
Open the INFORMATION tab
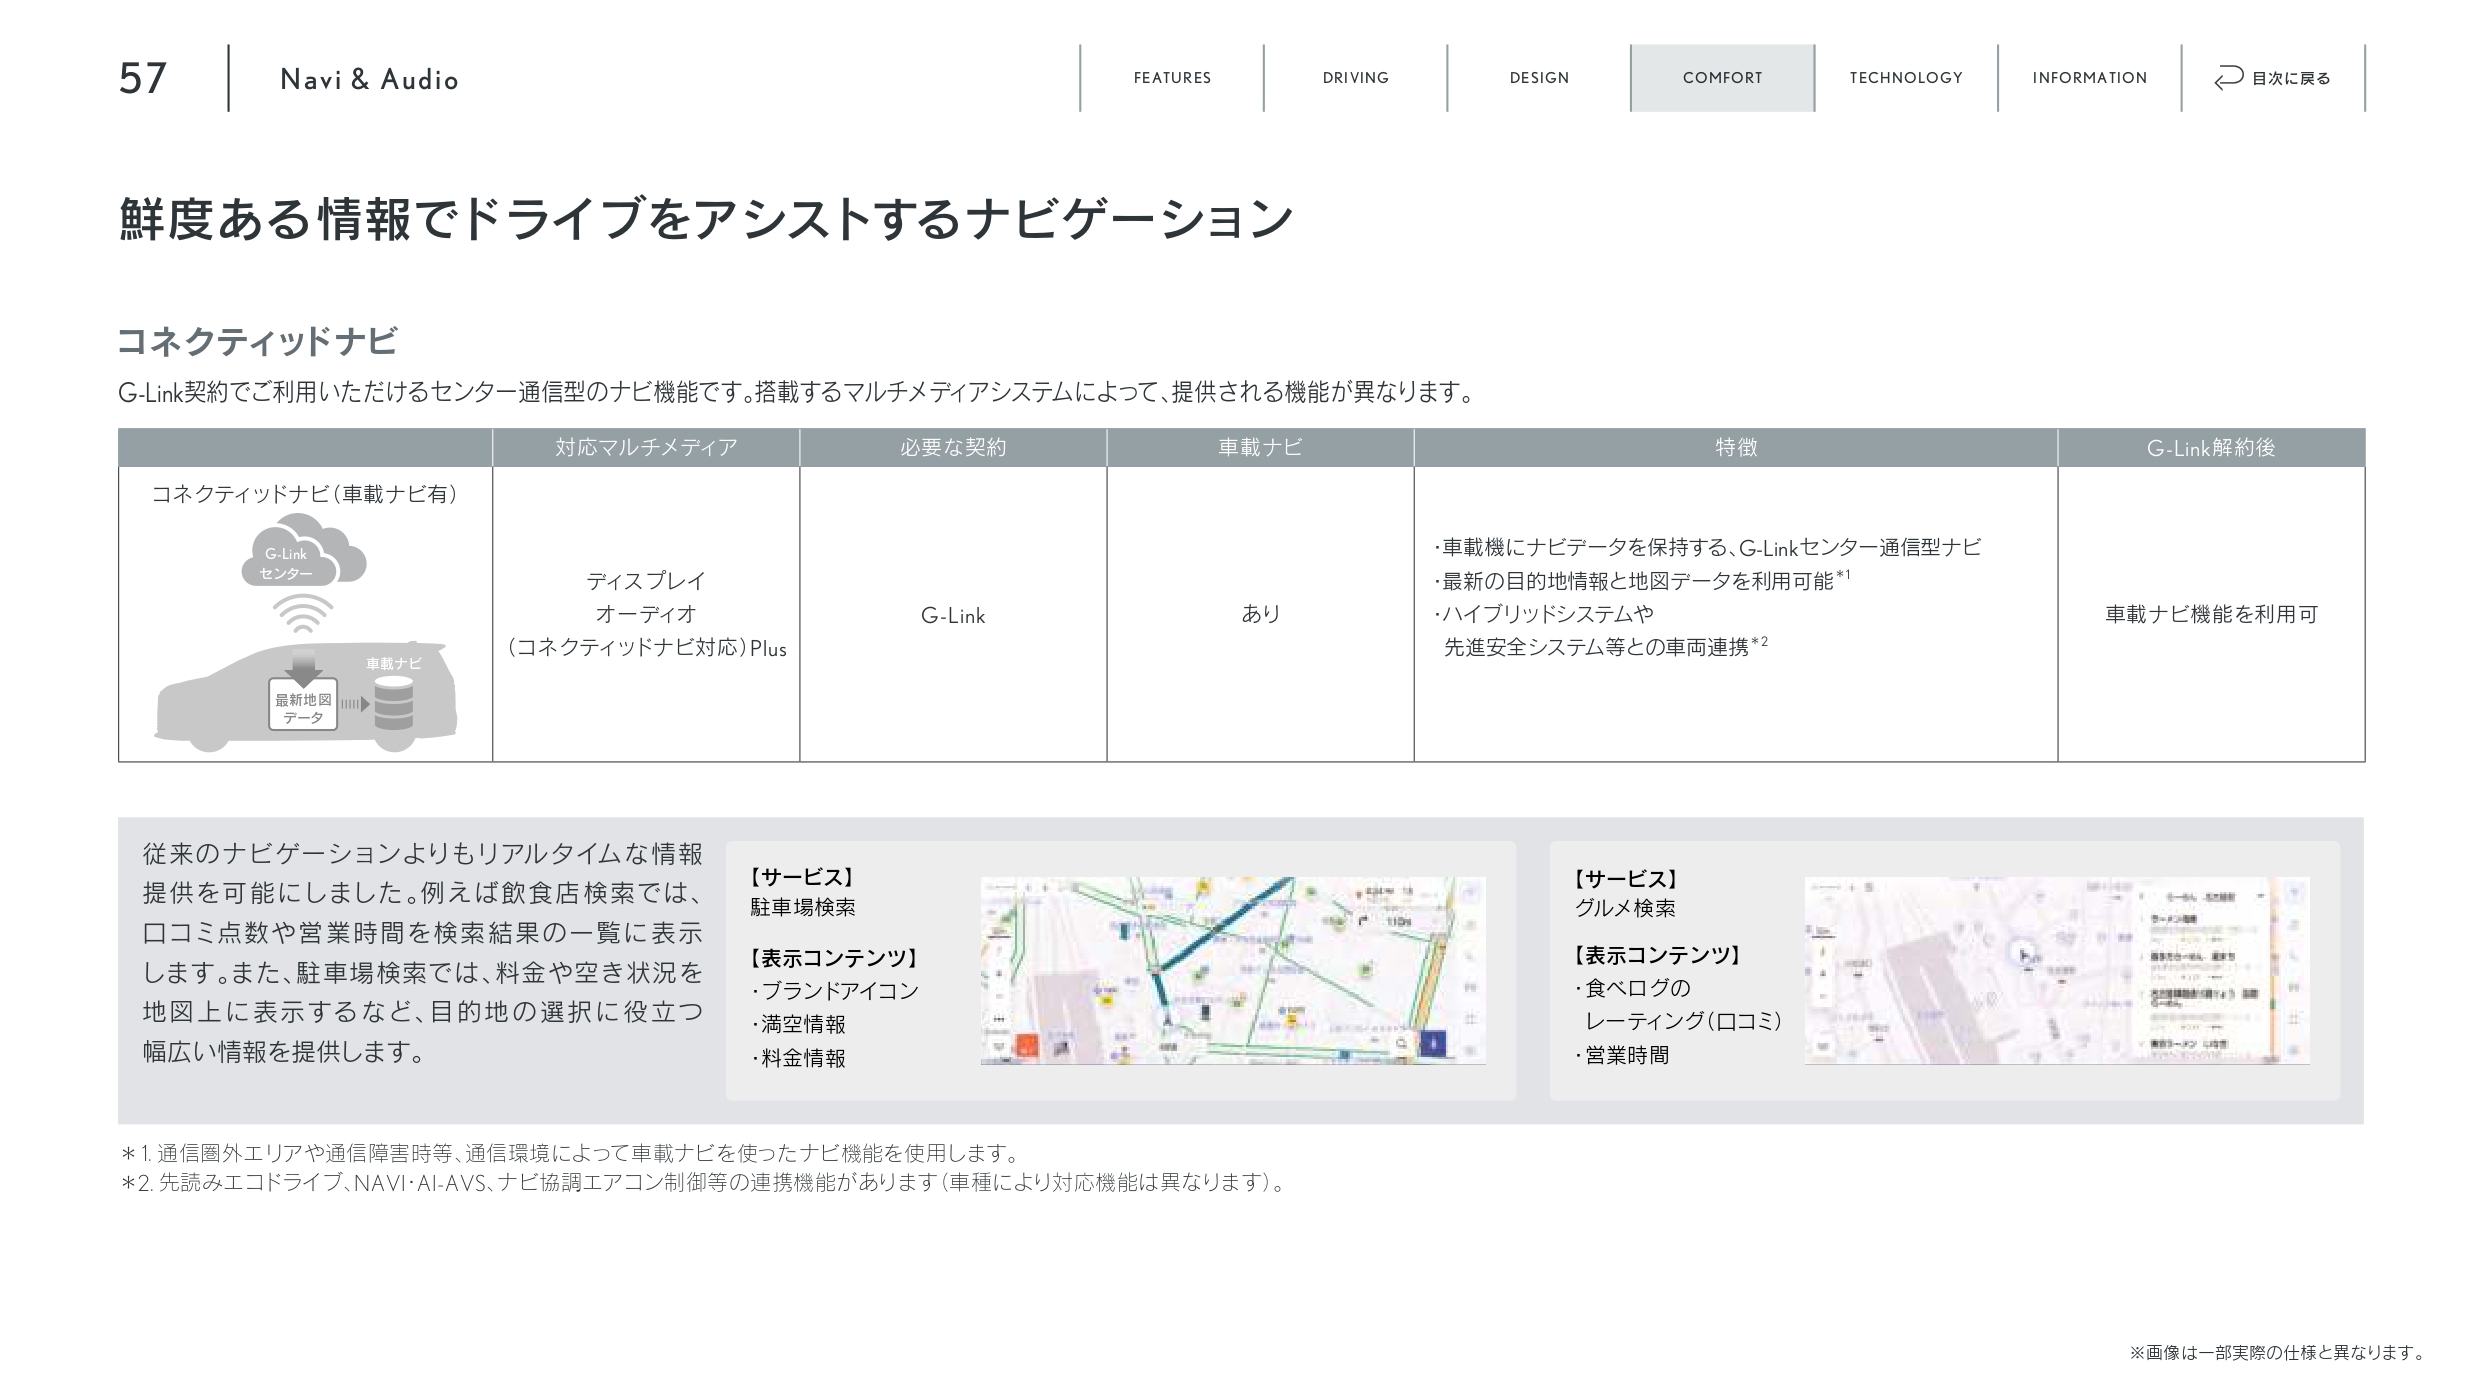[x=2089, y=78]
